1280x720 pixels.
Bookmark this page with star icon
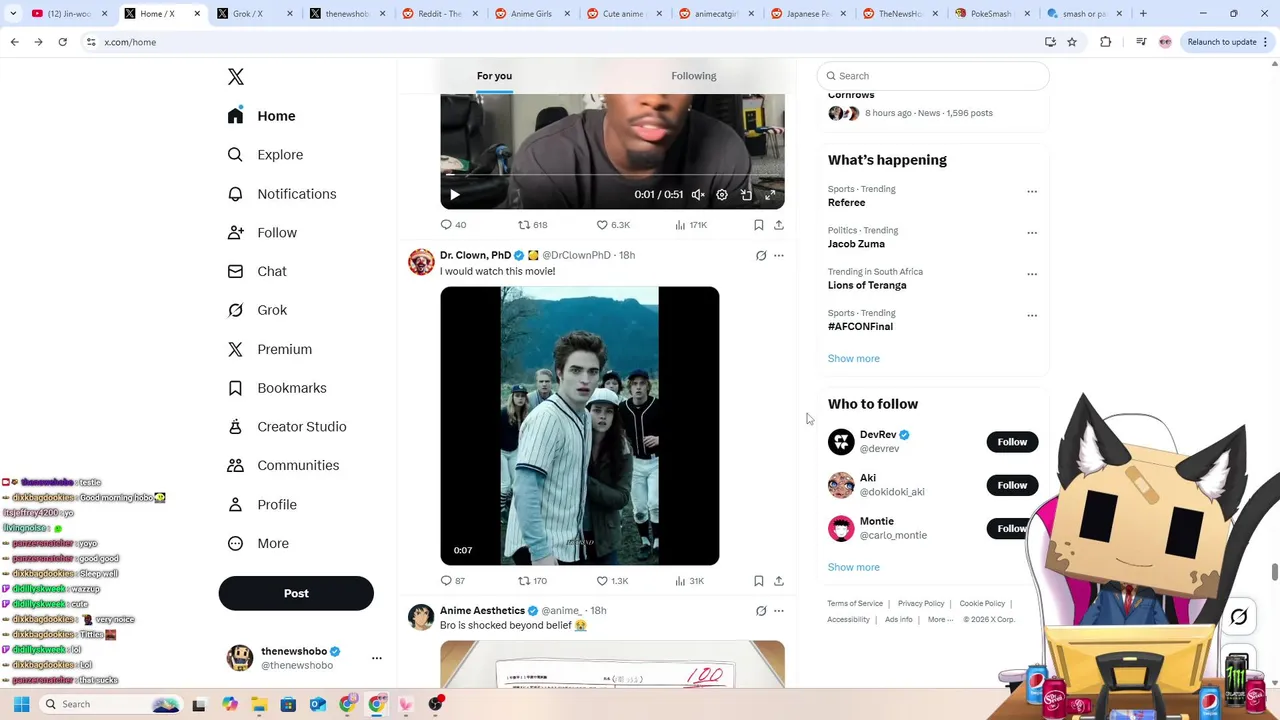[1072, 42]
